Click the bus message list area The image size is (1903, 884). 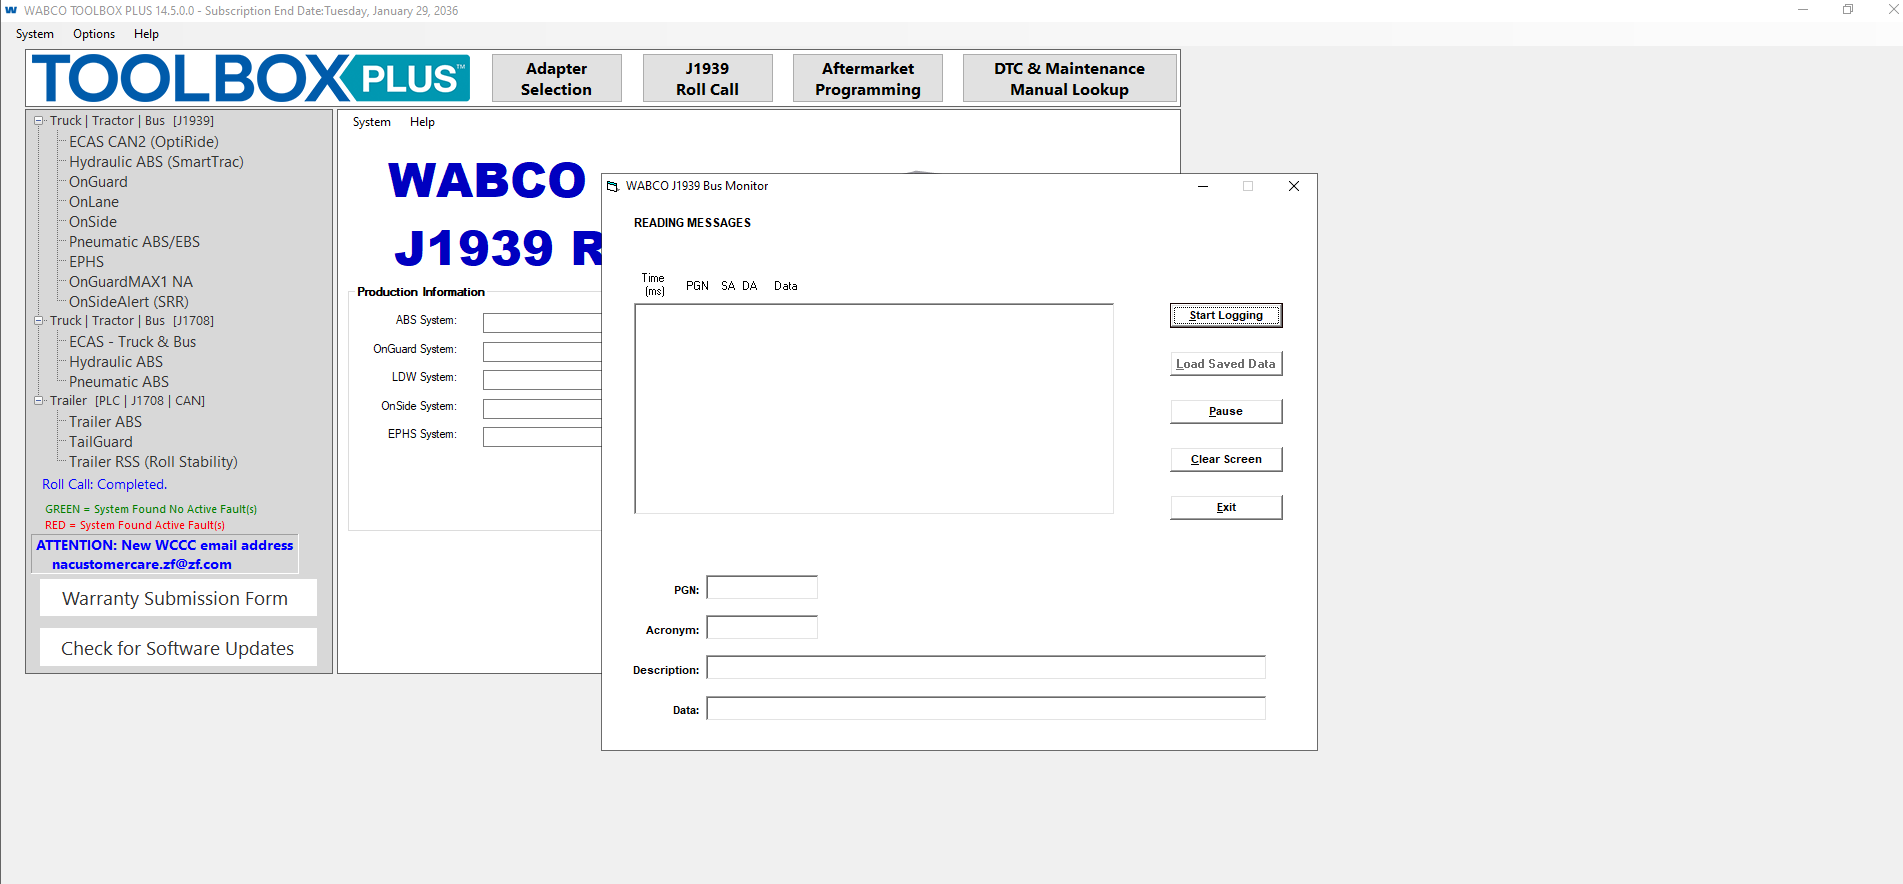[874, 409]
